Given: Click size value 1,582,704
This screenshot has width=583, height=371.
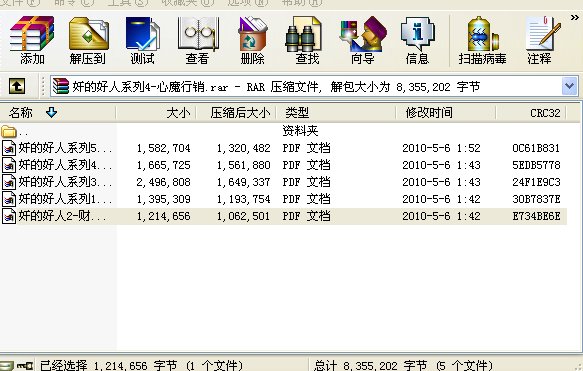Looking at the screenshot, I should click(164, 148).
